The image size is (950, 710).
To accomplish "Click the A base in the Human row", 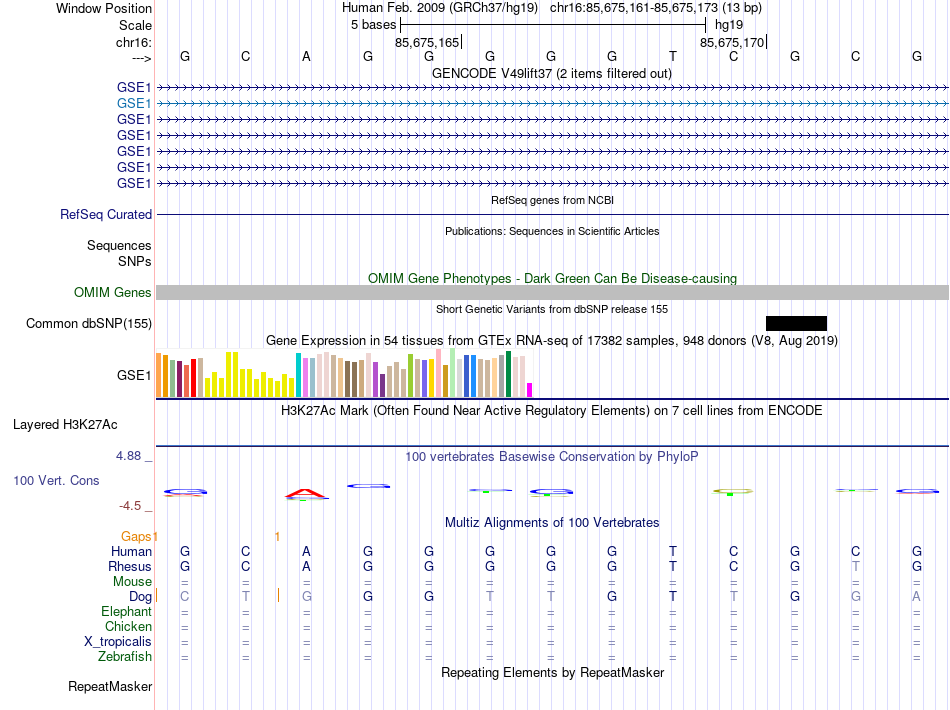I will pyautogui.click(x=307, y=551).
